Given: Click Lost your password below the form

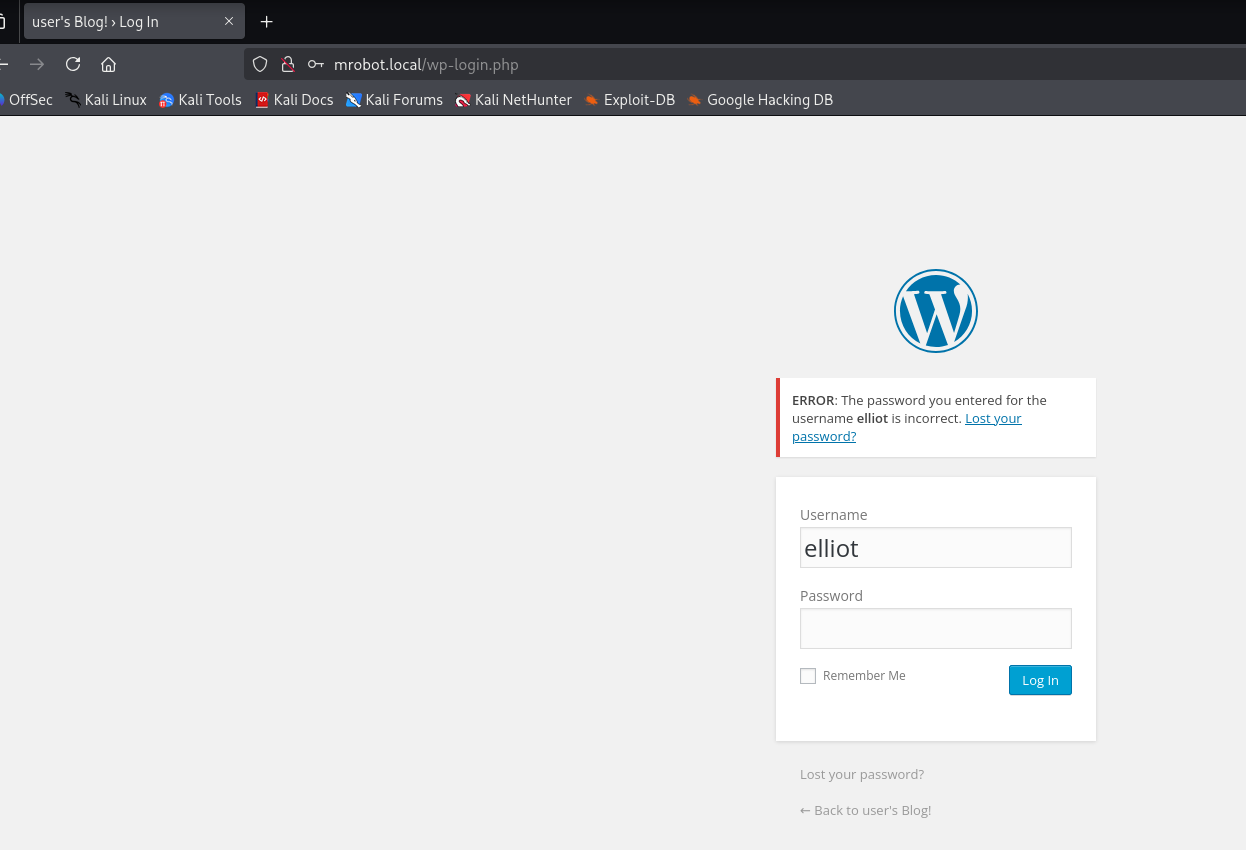Looking at the screenshot, I should pos(861,775).
